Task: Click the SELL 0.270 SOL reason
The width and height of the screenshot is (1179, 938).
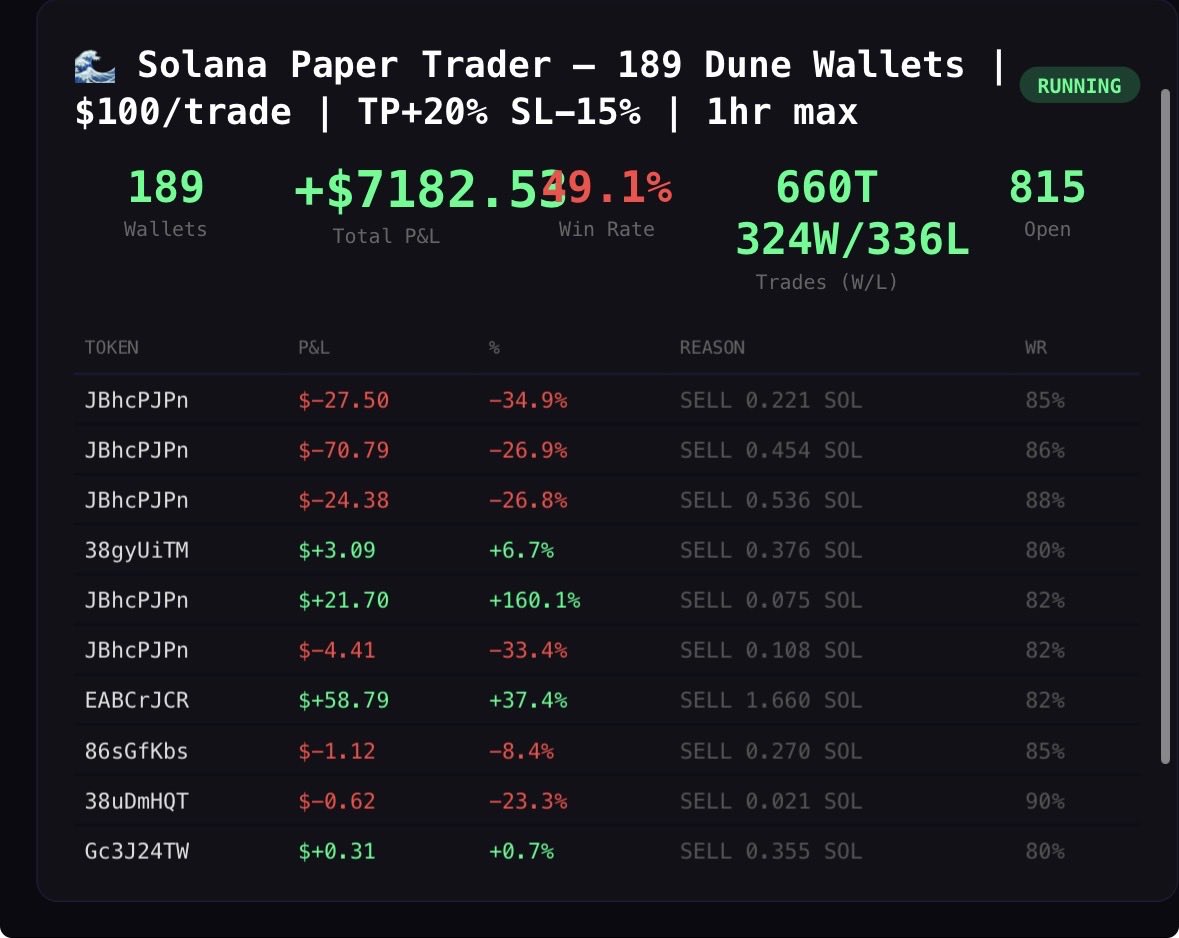Action: pyautogui.click(x=771, y=751)
